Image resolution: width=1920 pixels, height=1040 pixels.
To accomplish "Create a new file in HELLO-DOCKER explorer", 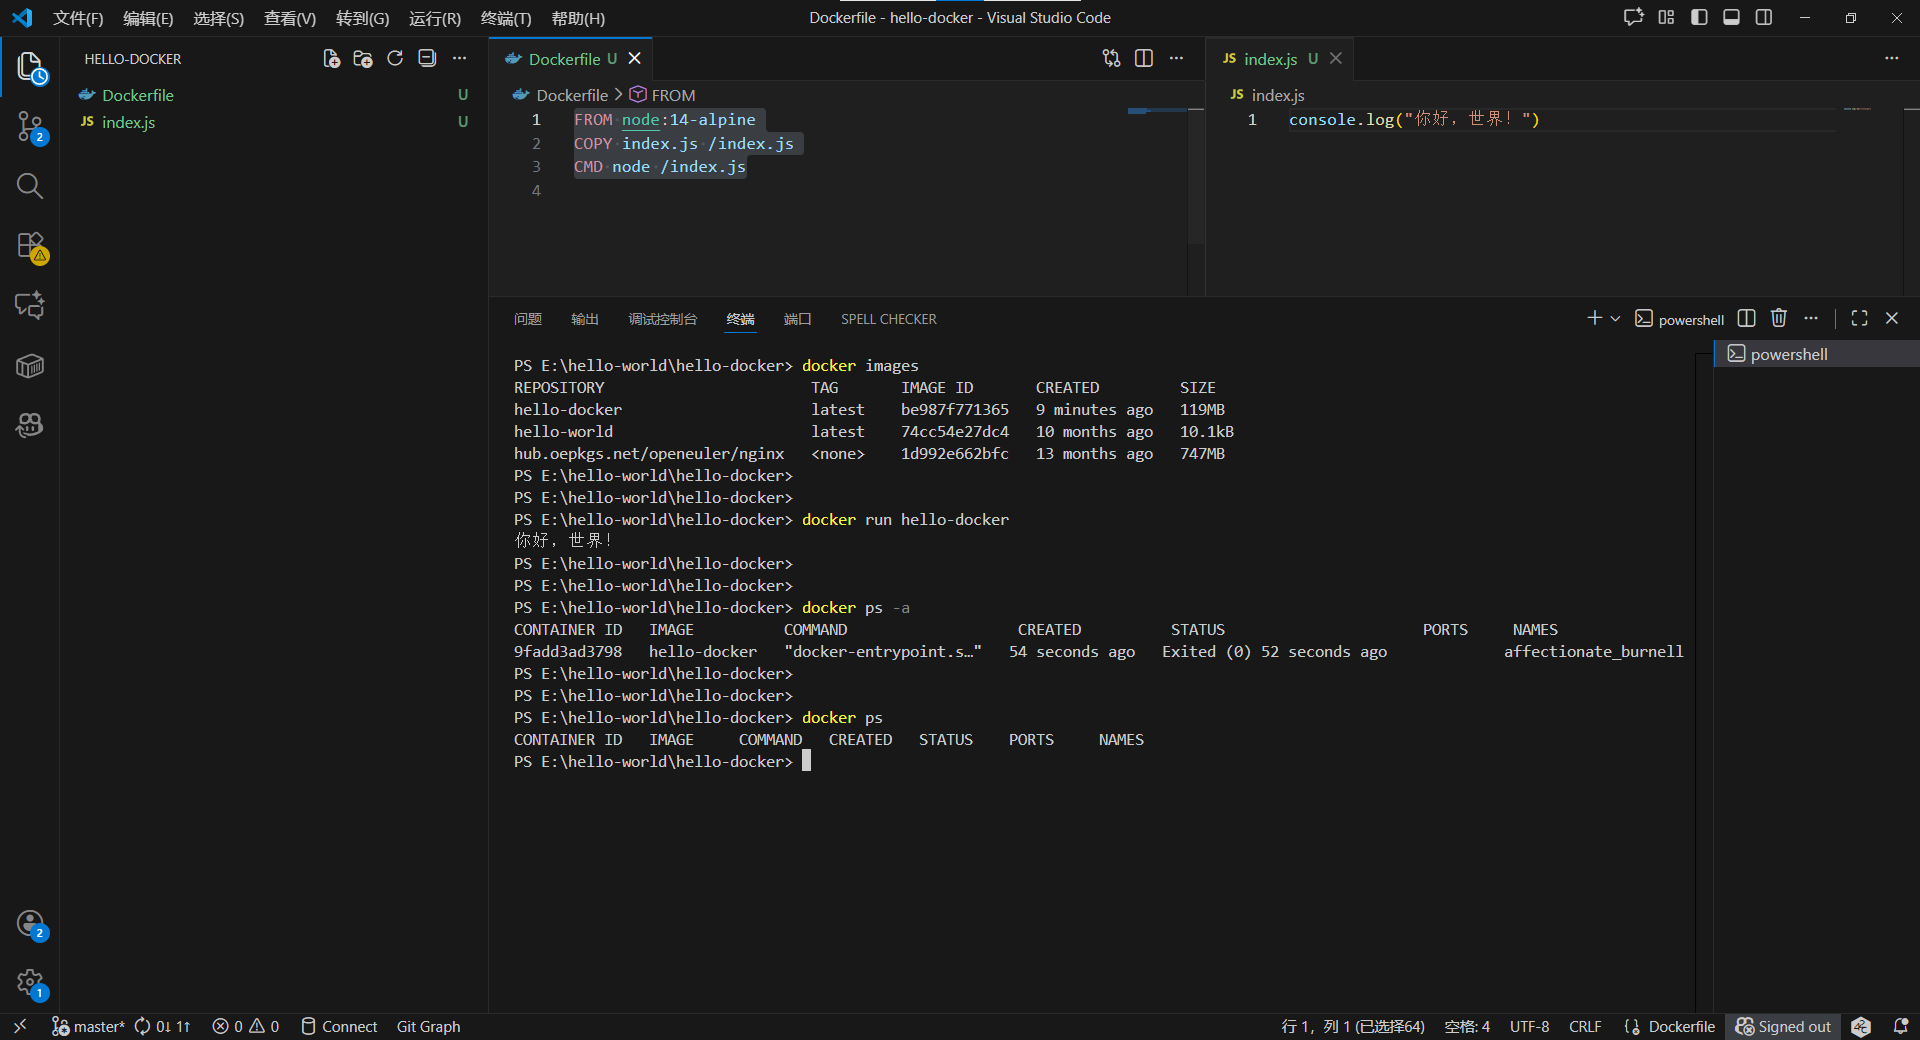I will 331,59.
